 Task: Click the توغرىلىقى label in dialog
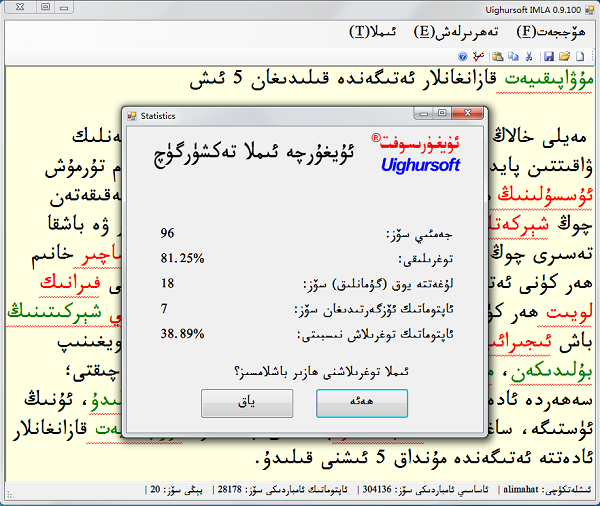pyautogui.click(x=426, y=260)
